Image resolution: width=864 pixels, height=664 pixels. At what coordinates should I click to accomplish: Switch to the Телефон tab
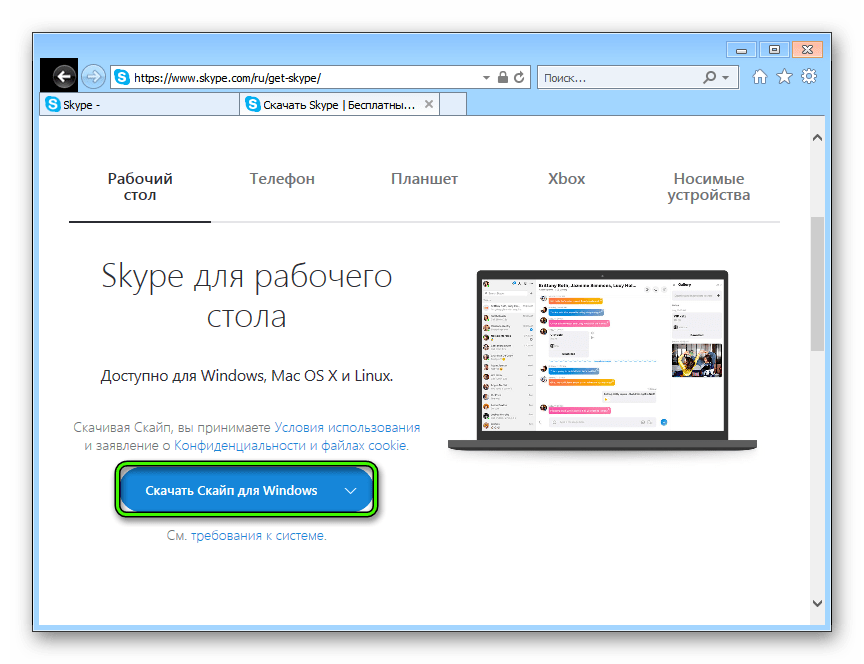tap(282, 179)
